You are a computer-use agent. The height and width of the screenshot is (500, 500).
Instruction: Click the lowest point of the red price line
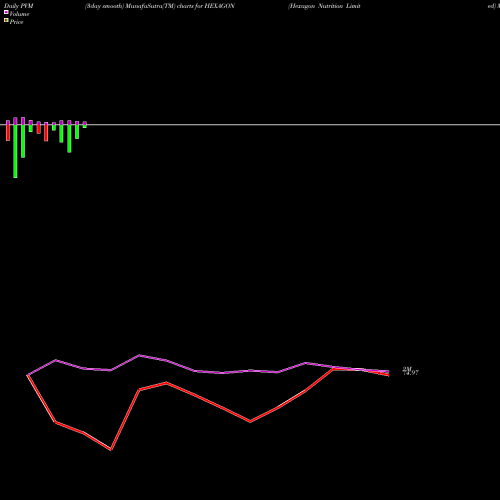click(111, 450)
